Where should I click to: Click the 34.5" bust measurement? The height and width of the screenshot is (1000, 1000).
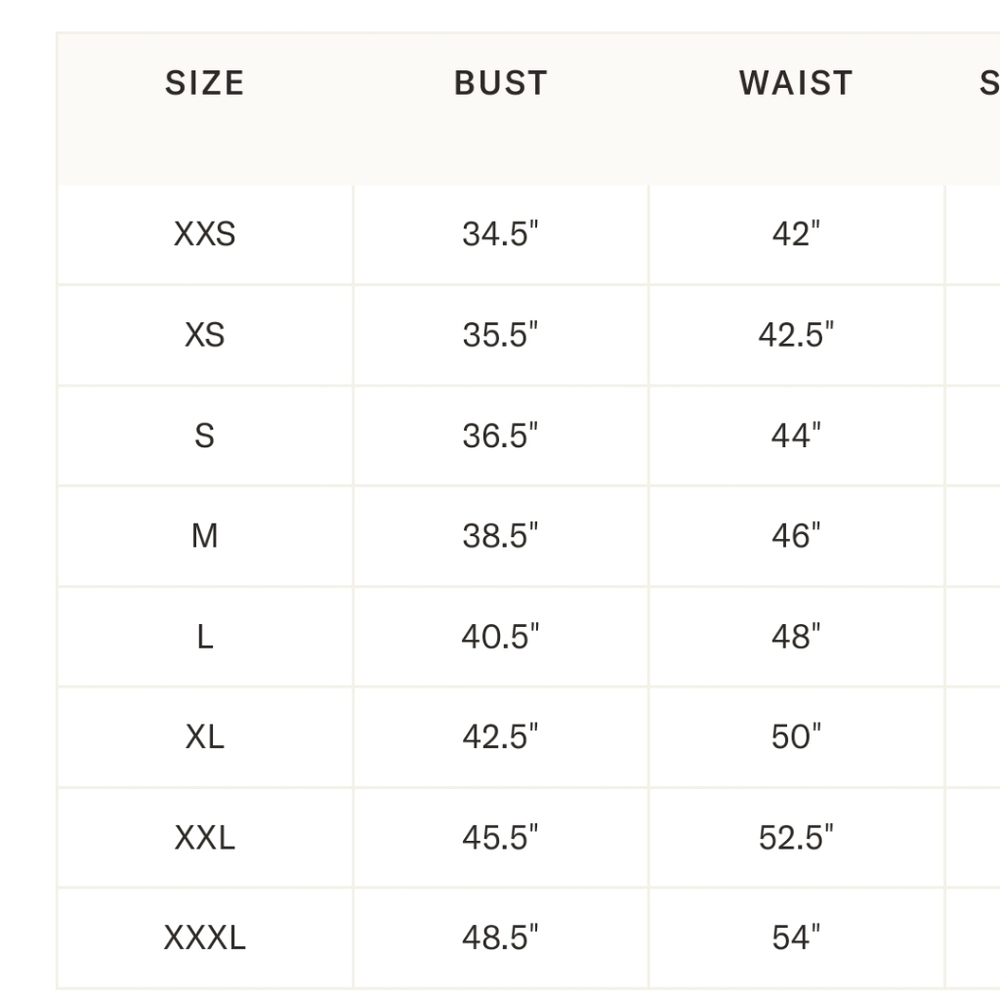point(501,234)
